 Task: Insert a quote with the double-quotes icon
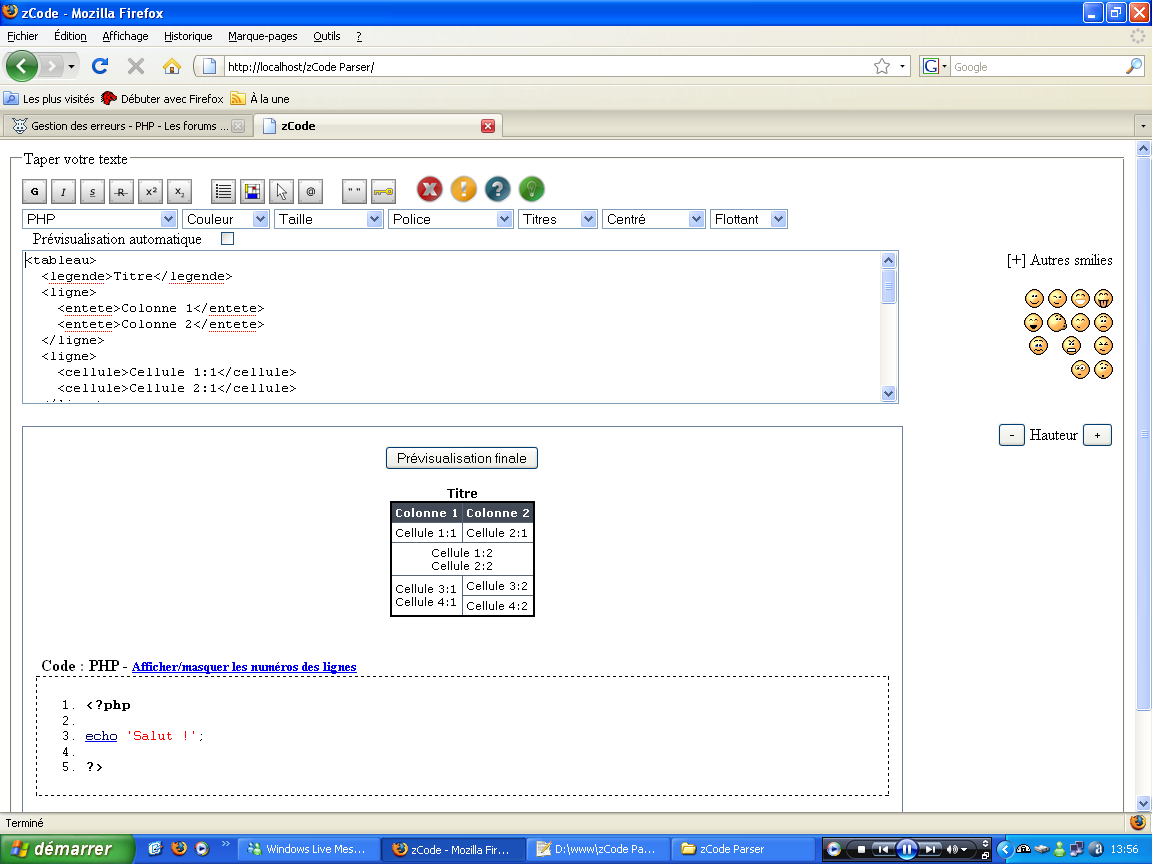pyautogui.click(x=354, y=190)
